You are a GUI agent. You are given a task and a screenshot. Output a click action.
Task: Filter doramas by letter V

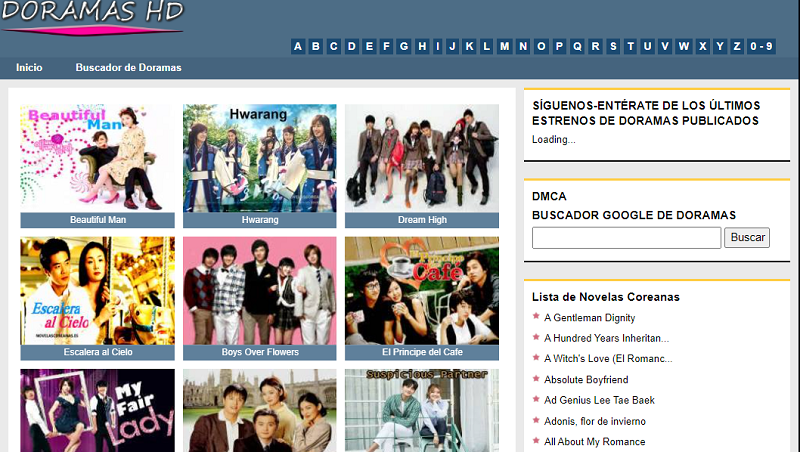click(x=665, y=46)
